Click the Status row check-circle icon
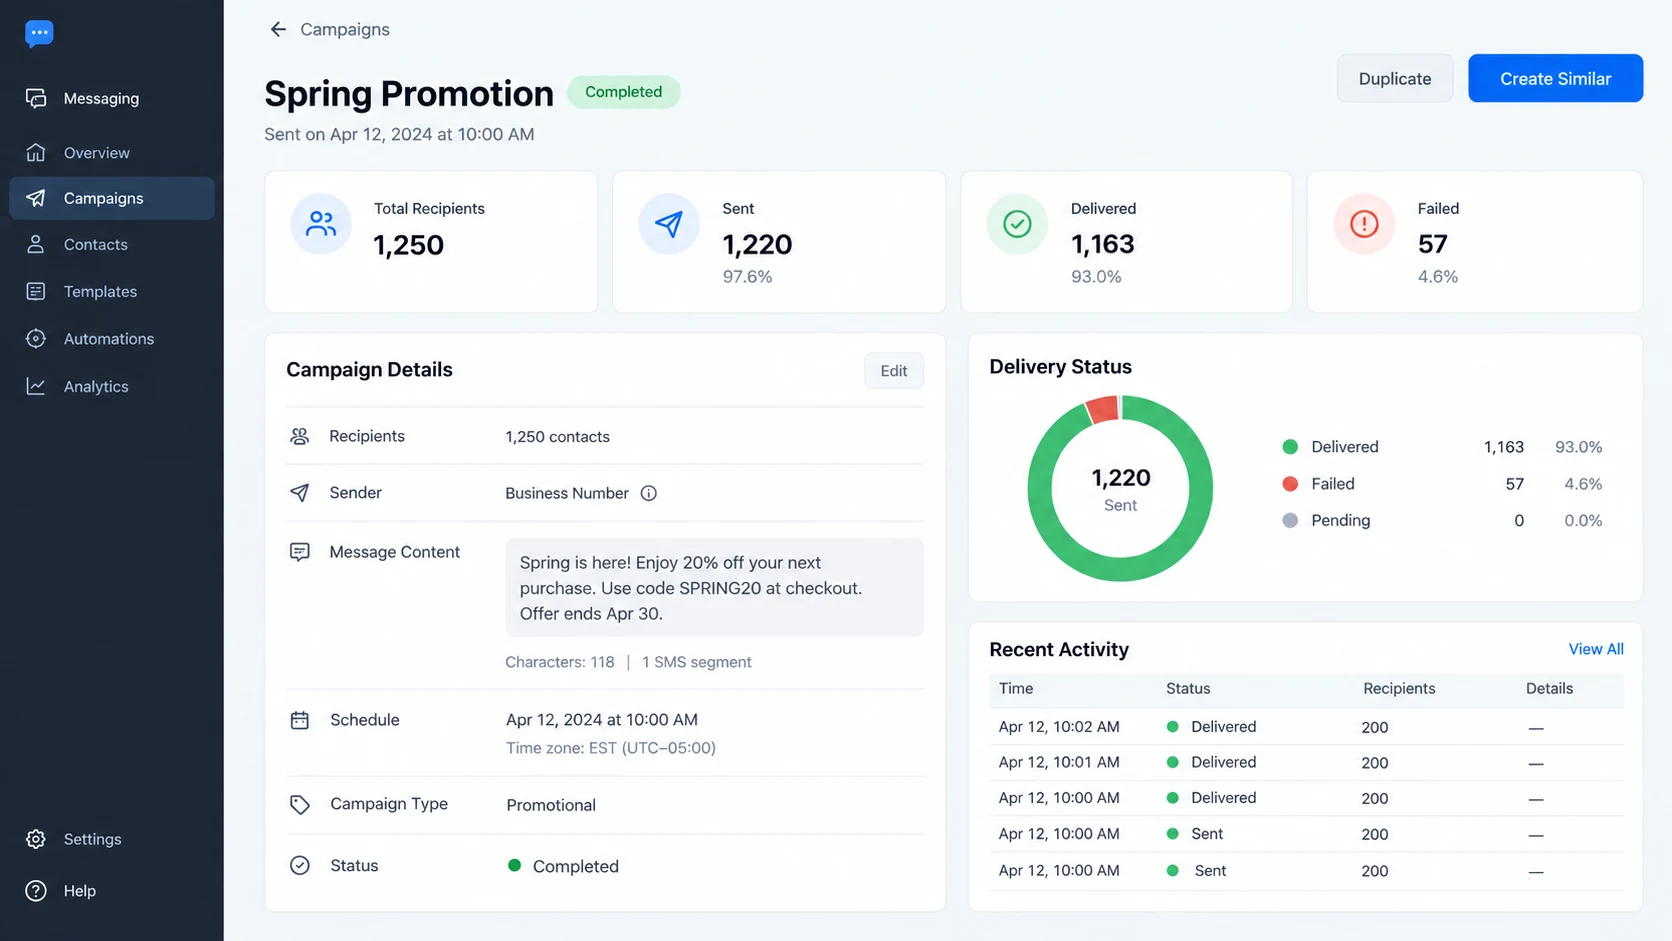1672x941 pixels. 299,865
